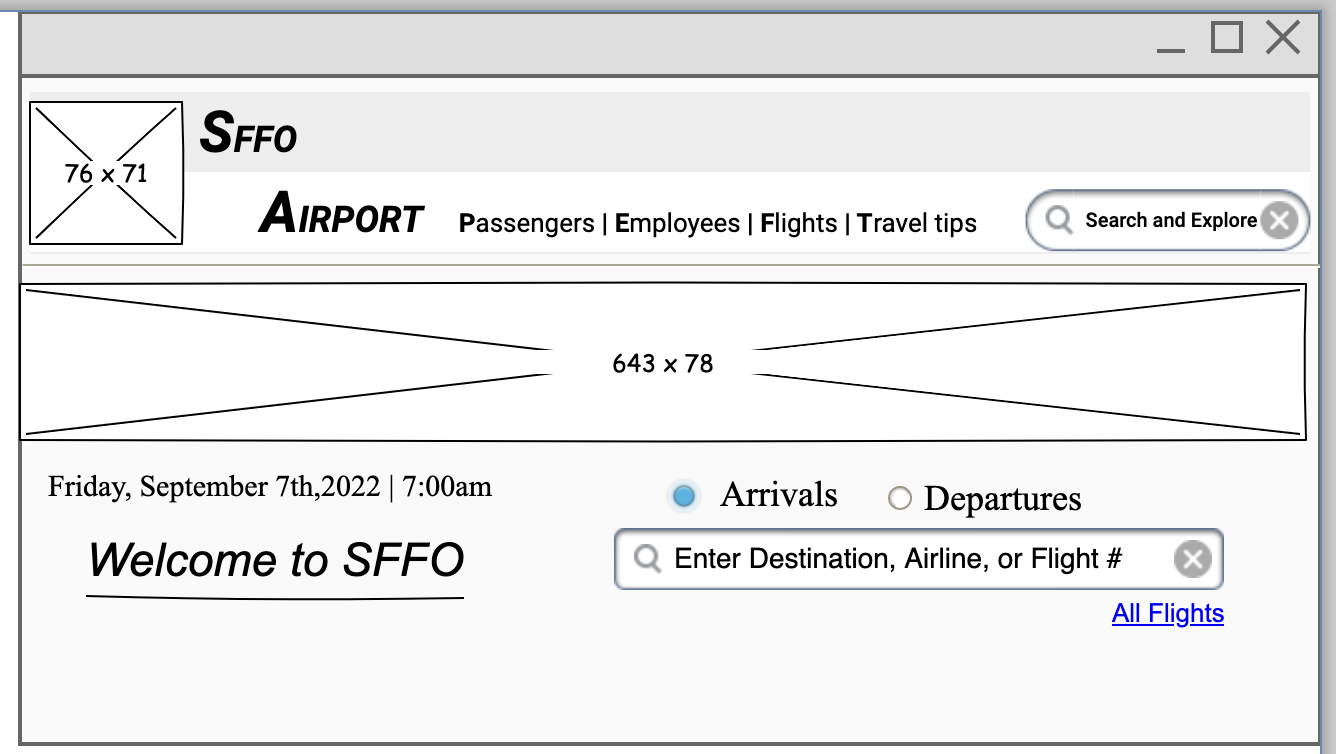
Task: Clear the Search and Explore box via X icon
Action: tap(1279, 219)
